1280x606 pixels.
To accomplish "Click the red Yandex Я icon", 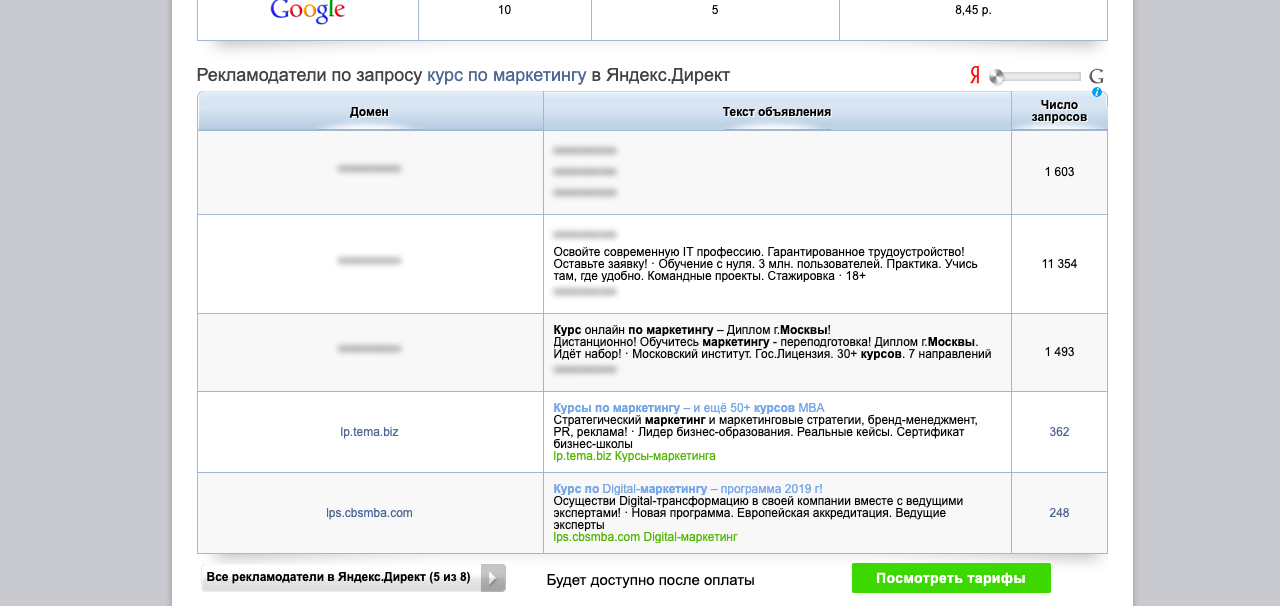I will point(975,76).
